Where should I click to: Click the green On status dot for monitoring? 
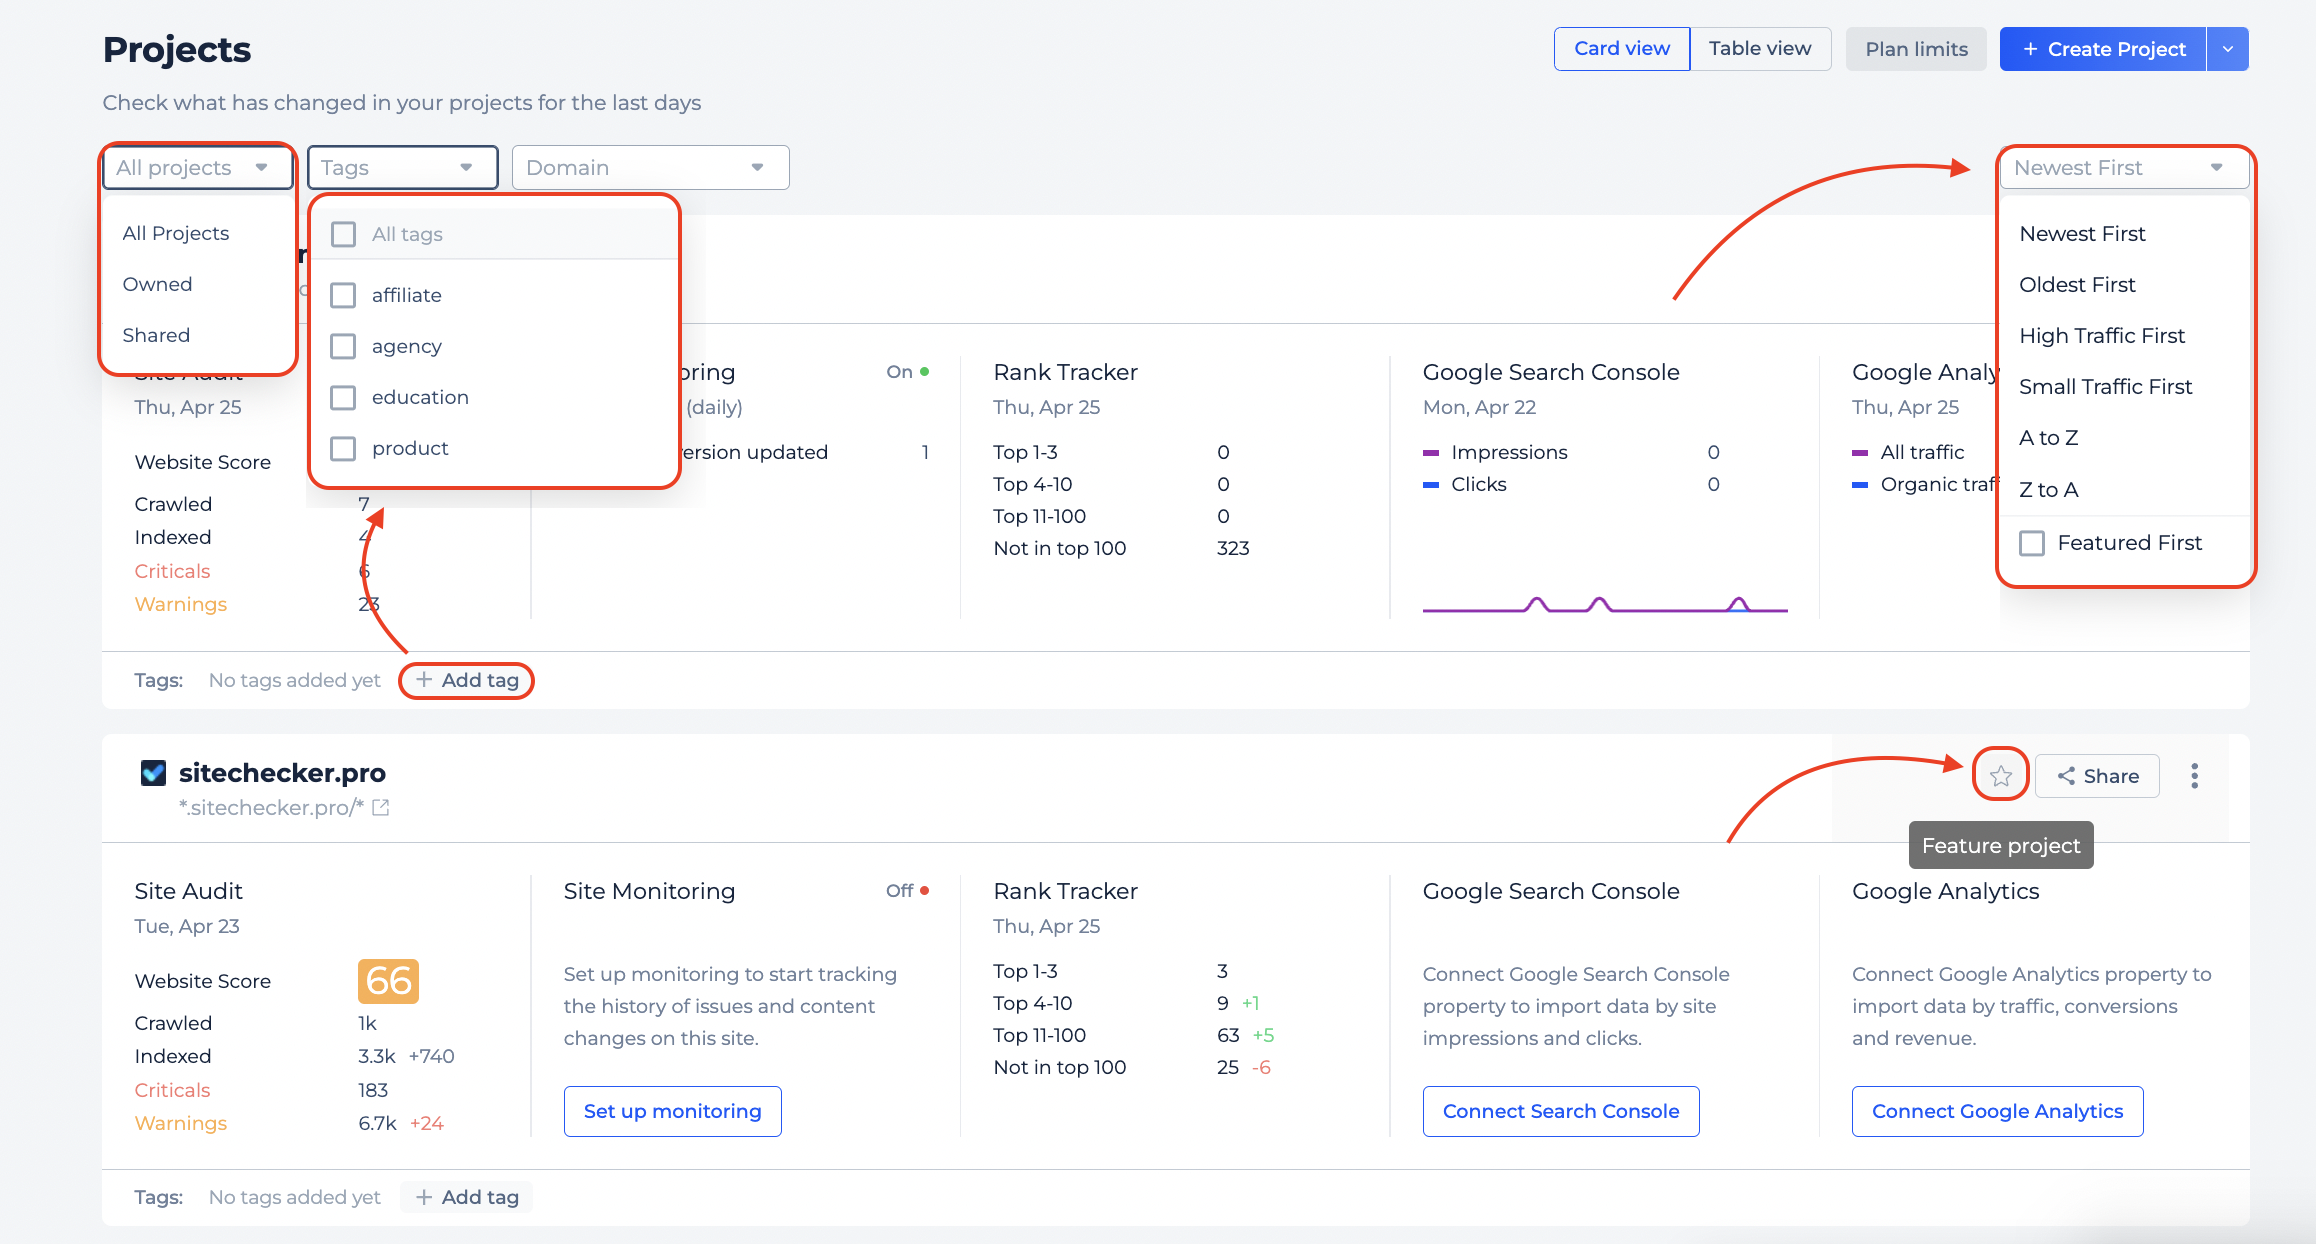click(x=925, y=371)
